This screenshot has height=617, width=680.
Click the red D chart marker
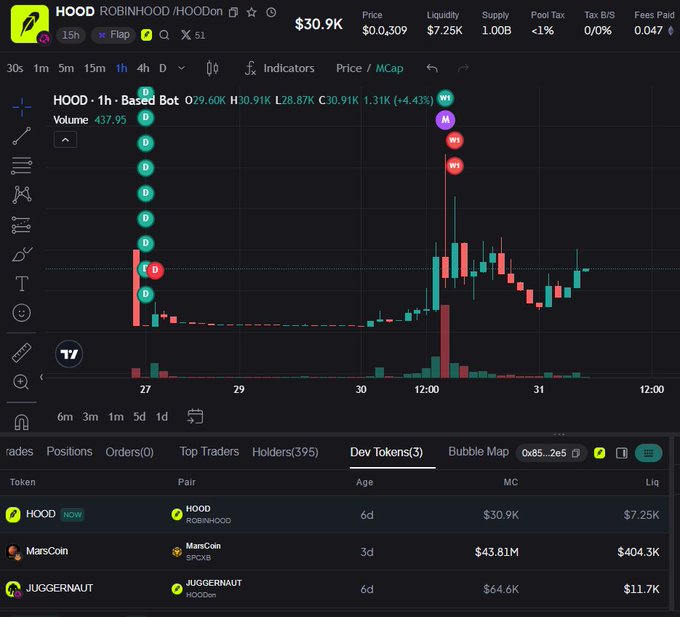point(155,270)
